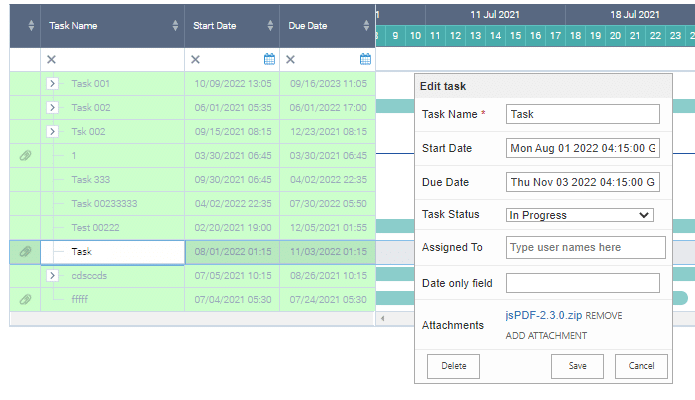
Task: Click day 20 in the timeline header
Action: click(615, 35)
